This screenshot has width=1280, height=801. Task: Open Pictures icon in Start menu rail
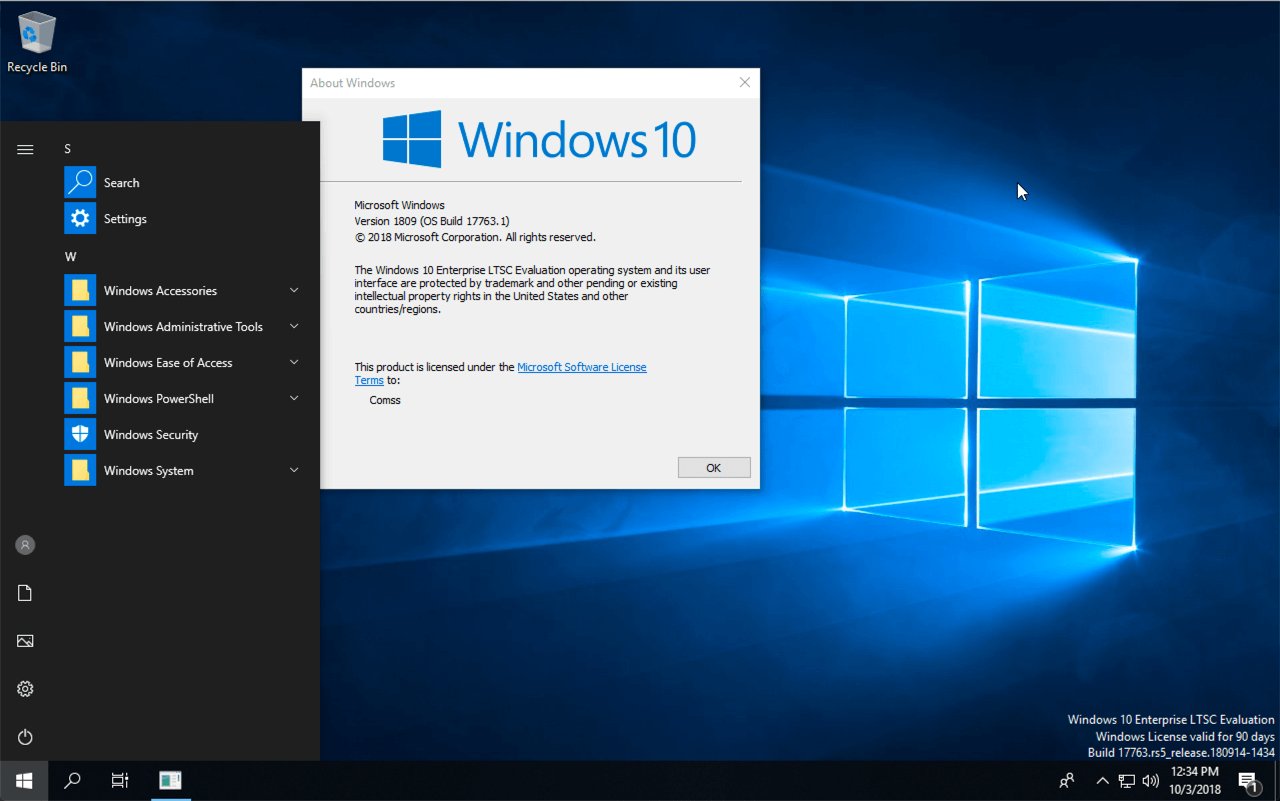[25, 641]
